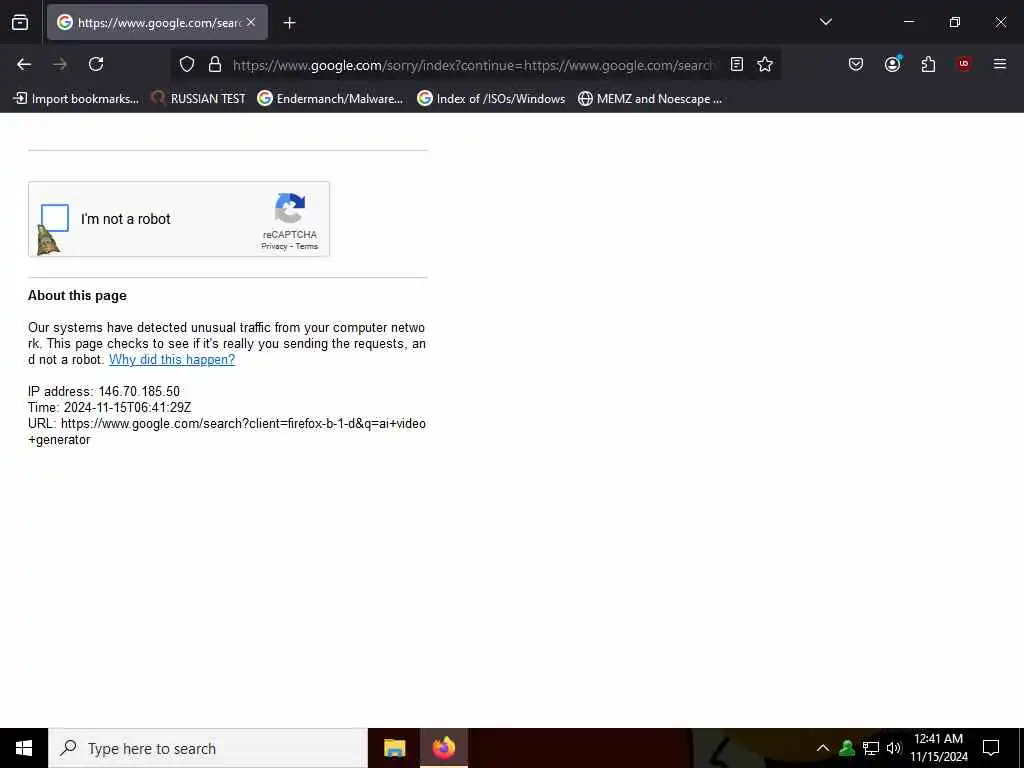Open reCAPTCHA Privacy link

274,246
